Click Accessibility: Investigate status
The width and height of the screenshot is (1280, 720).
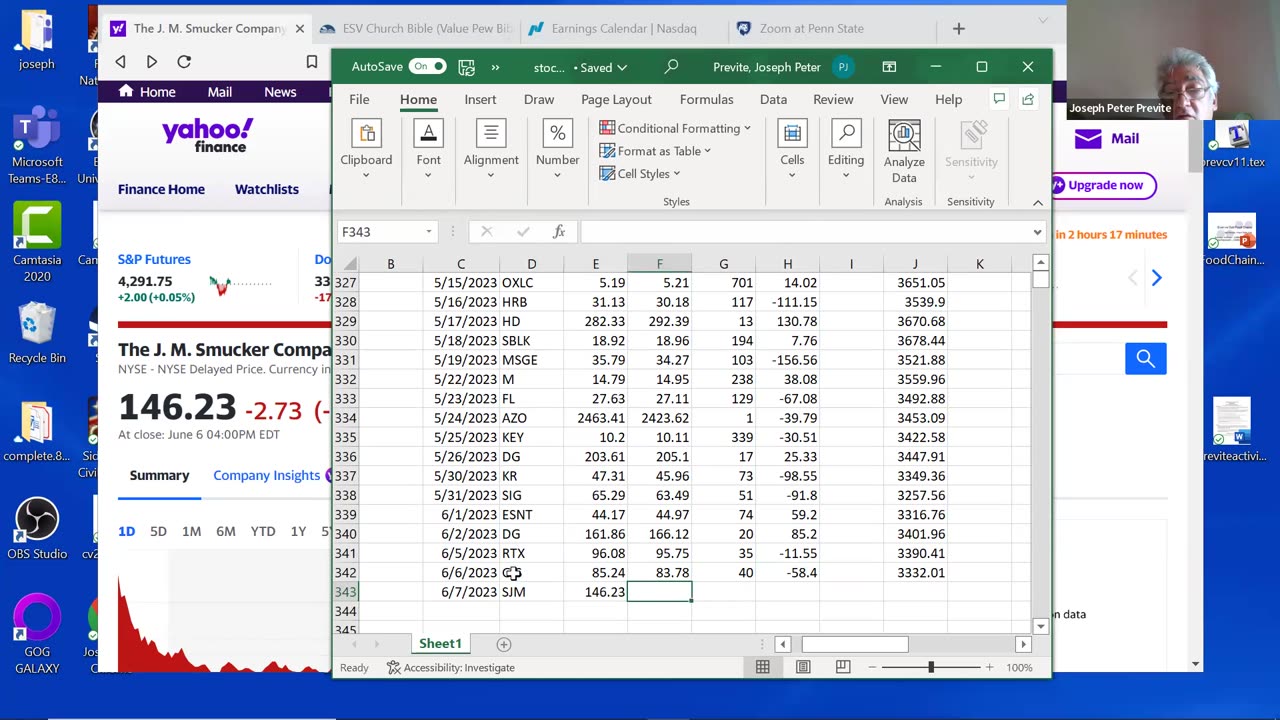coord(451,667)
